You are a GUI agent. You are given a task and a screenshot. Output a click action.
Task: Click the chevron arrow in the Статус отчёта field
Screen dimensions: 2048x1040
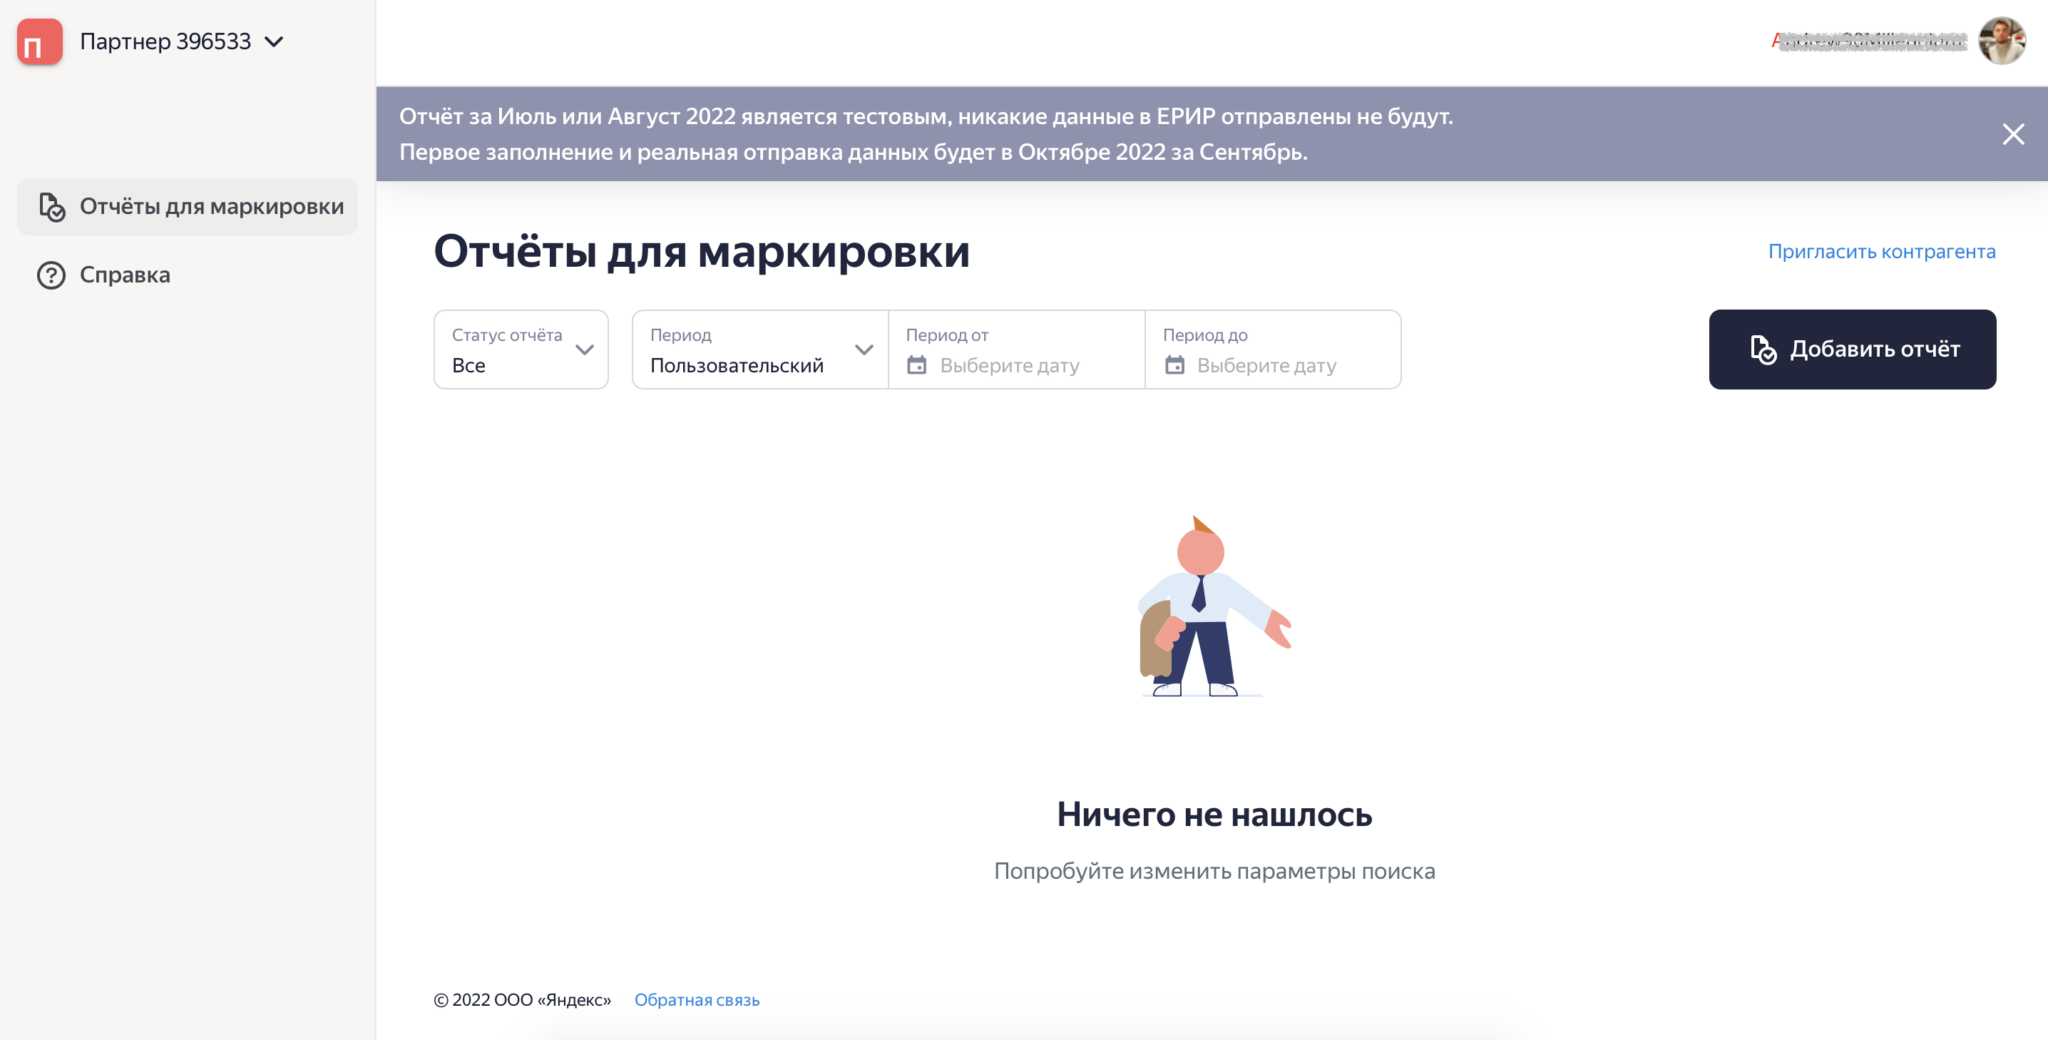tap(585, 350)
